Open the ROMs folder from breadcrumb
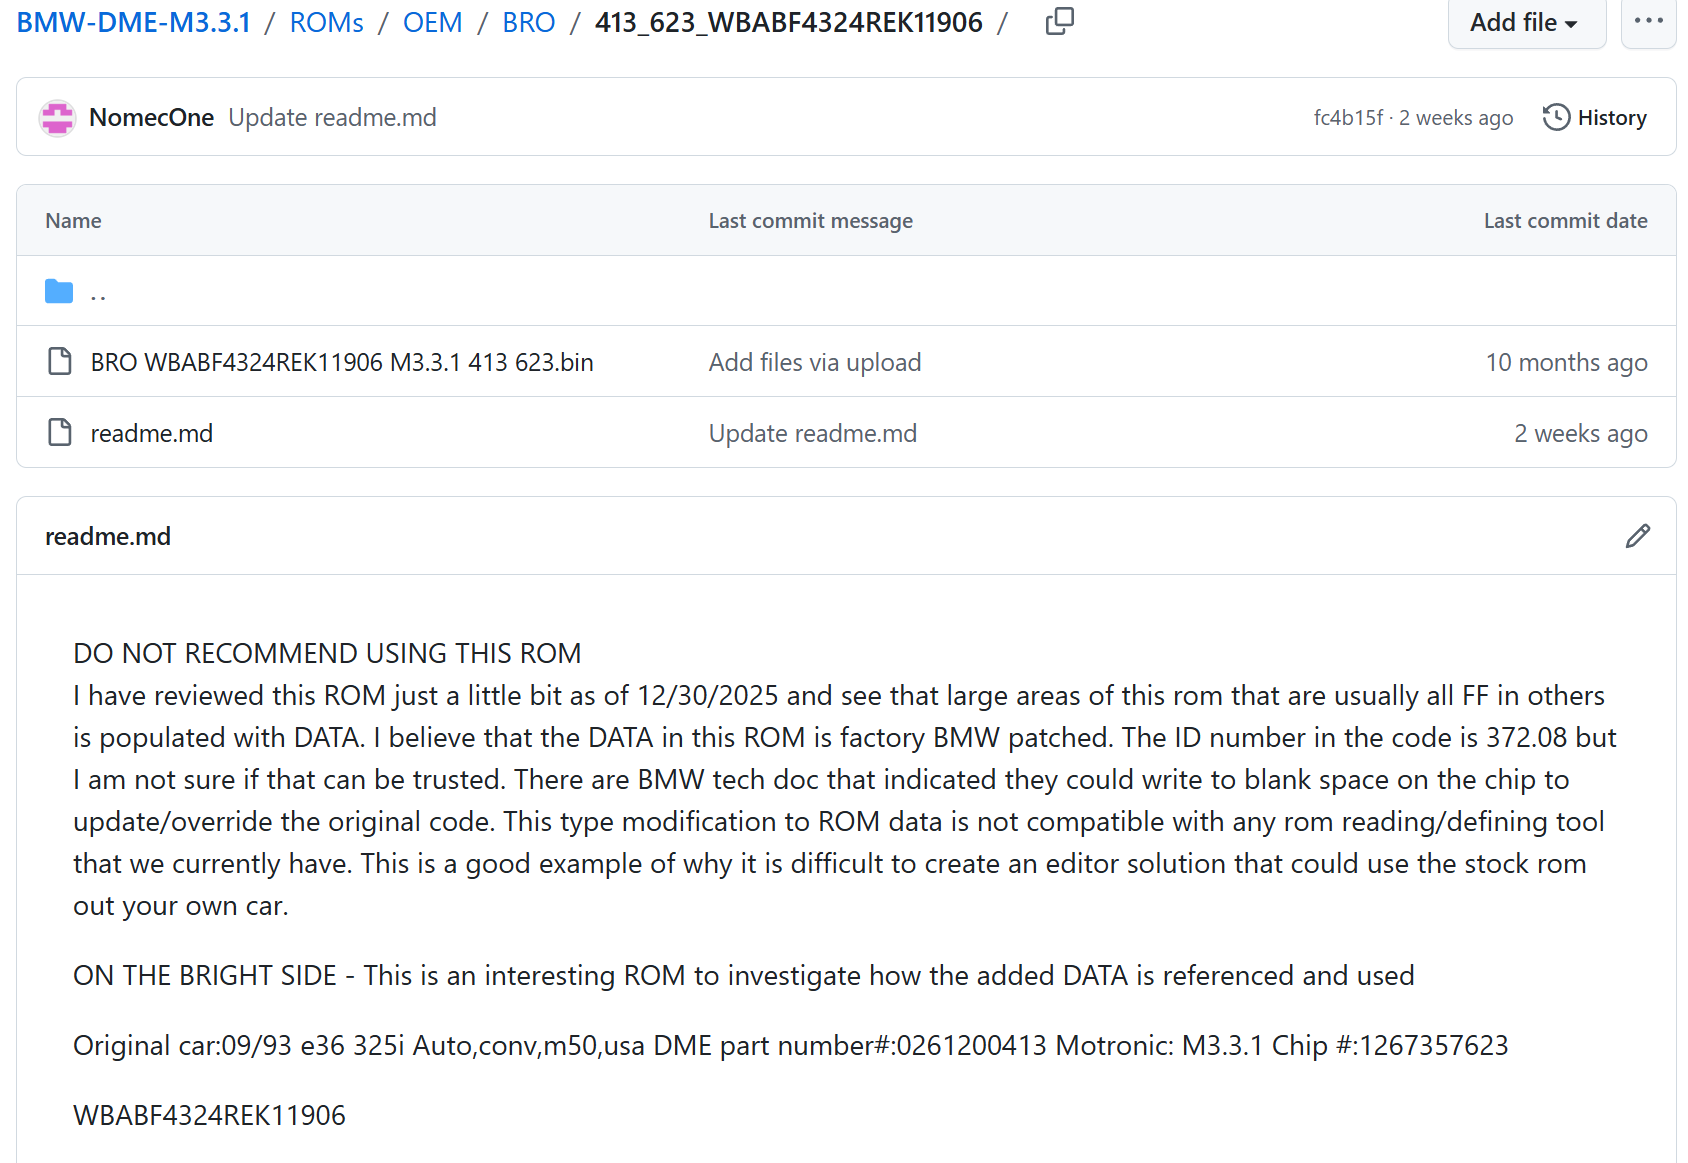1688x1163 pixels. [x=326, y=21]
